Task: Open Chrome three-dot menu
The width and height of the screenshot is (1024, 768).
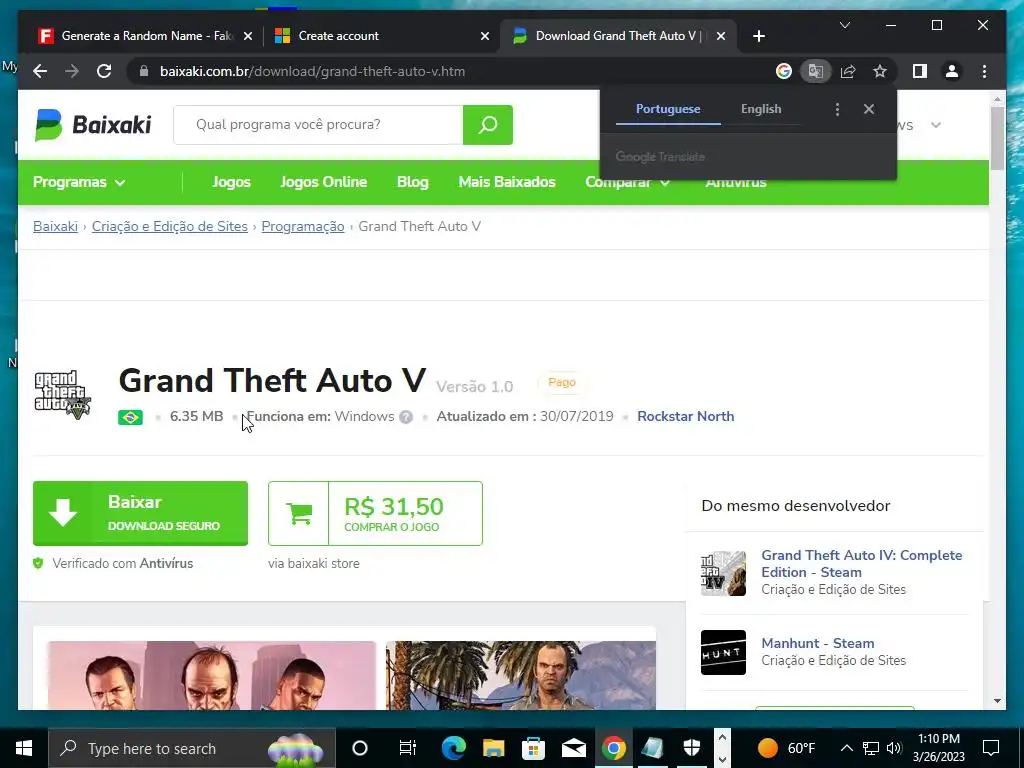Action: pos(984,71)
